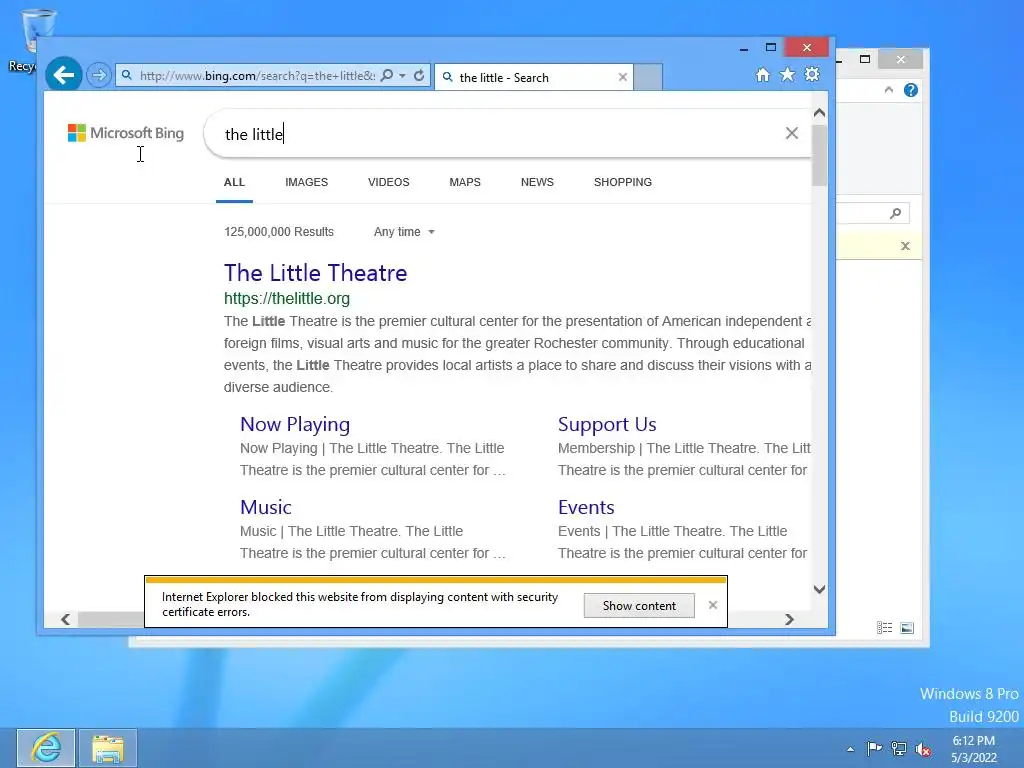Collapse the ribbon chevron in the background window
Viewport: 1024px width, 768px height.
click(889, 90)
